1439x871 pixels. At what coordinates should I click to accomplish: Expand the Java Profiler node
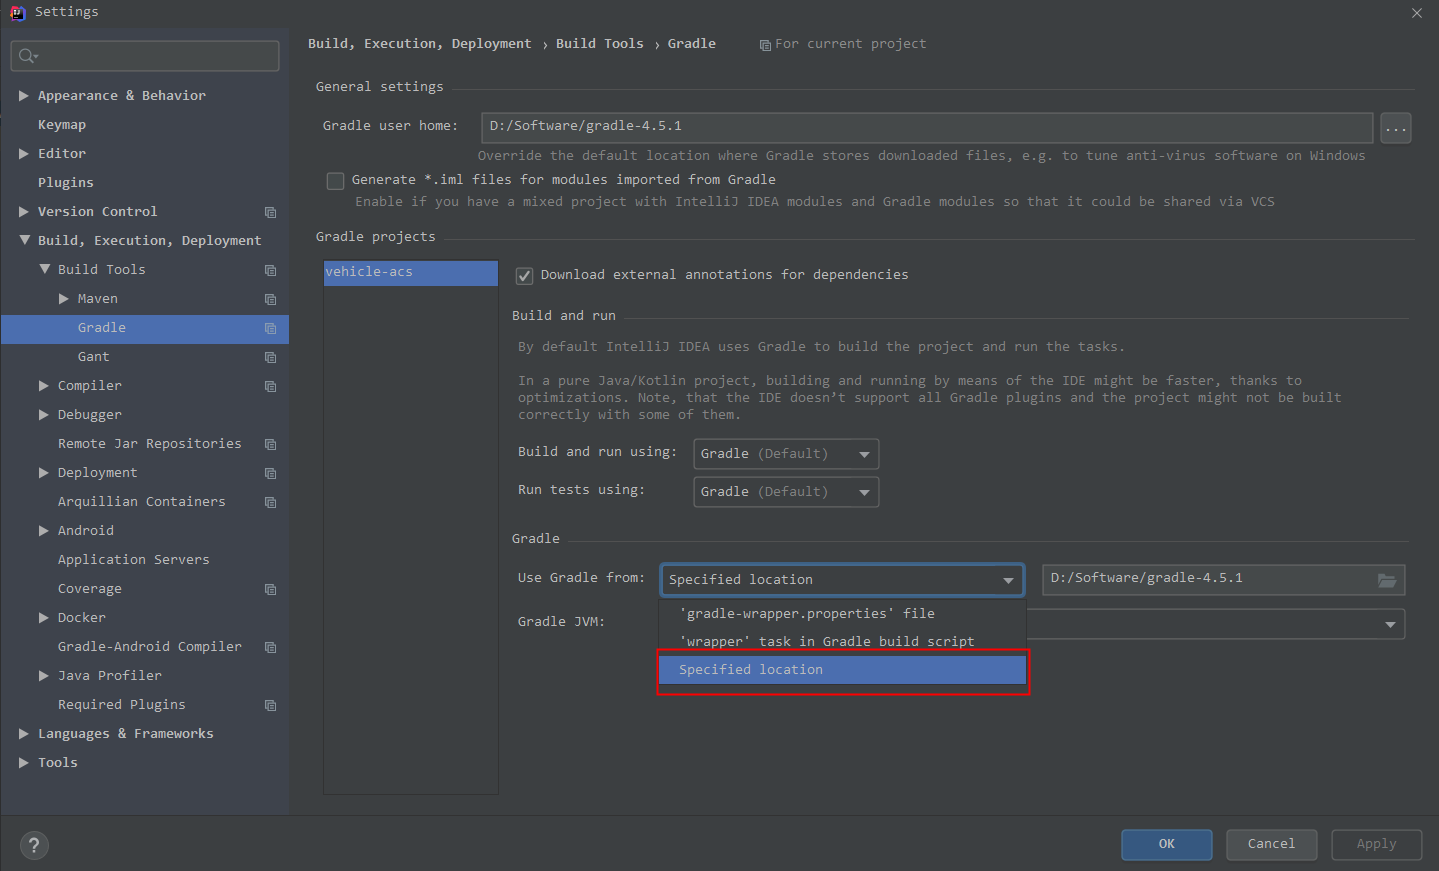pyautogui.click(x=44, y=676)
